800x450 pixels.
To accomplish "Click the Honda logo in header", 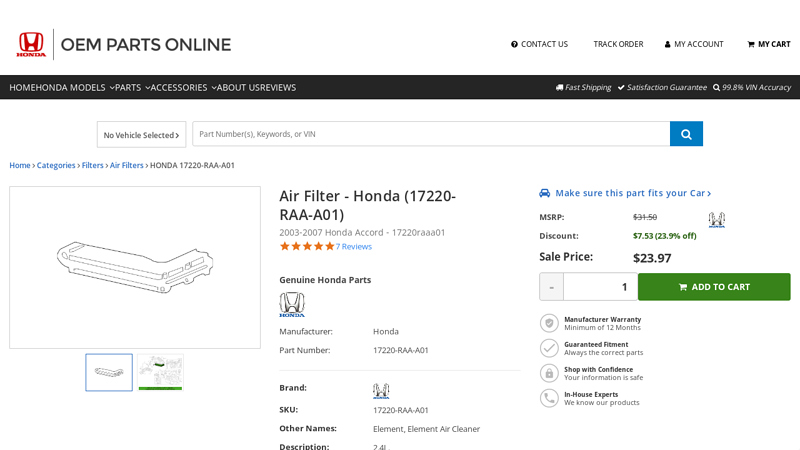I will [31, 44].
